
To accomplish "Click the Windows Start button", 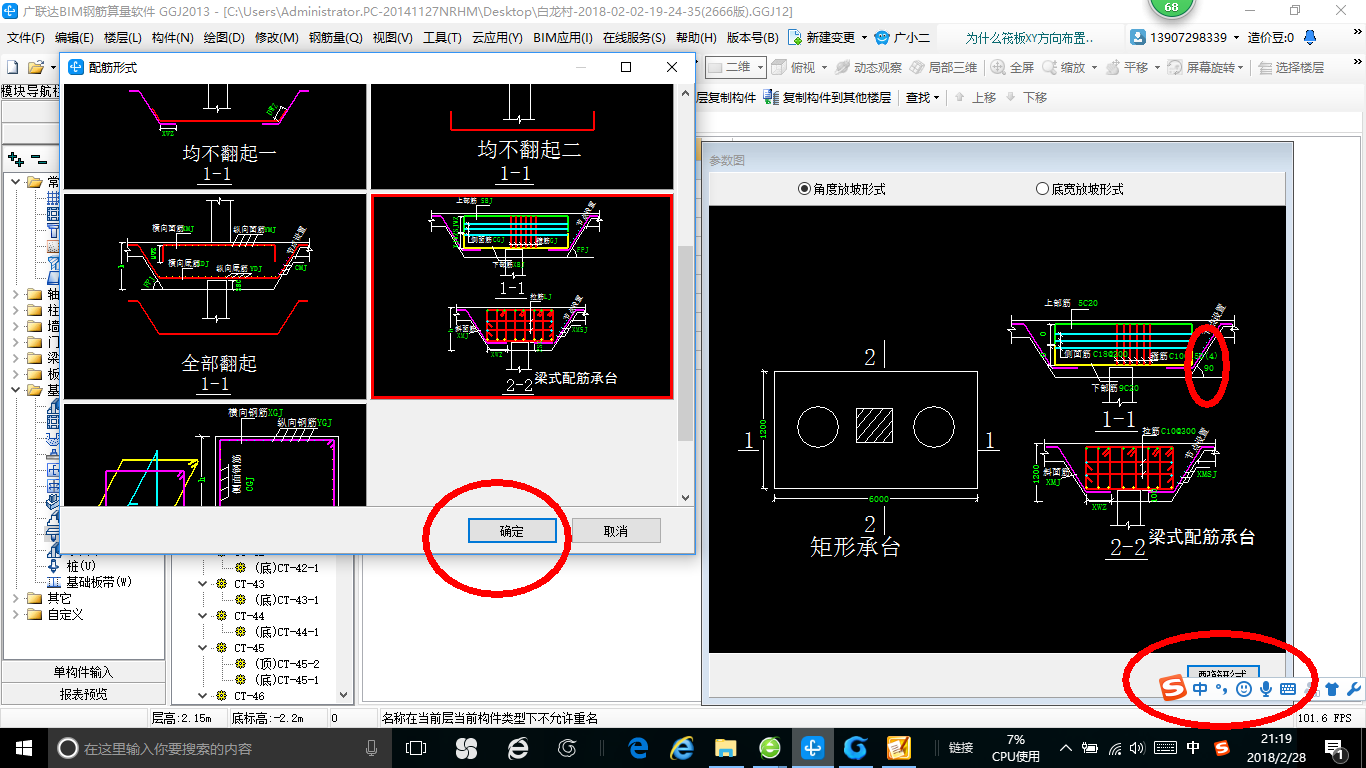I will (23, 747).
